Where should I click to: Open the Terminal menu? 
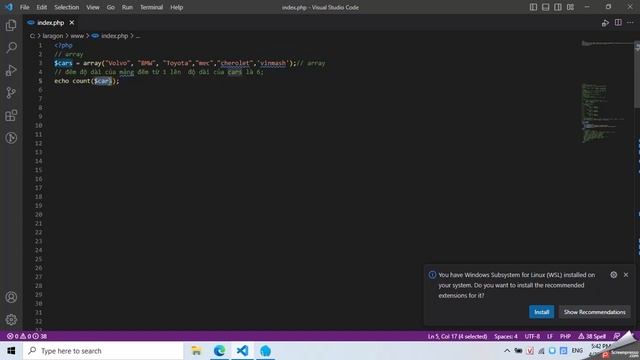[151, 7]
